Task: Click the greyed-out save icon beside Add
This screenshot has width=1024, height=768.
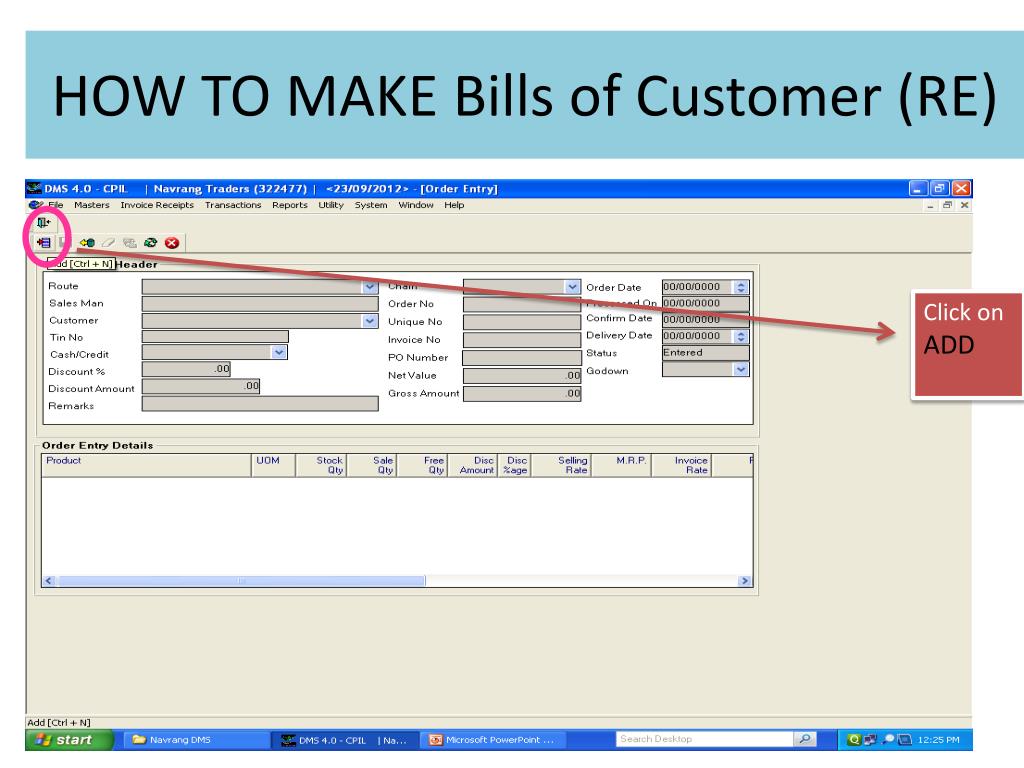Action: pyautogui.click(x=63, y=242)
